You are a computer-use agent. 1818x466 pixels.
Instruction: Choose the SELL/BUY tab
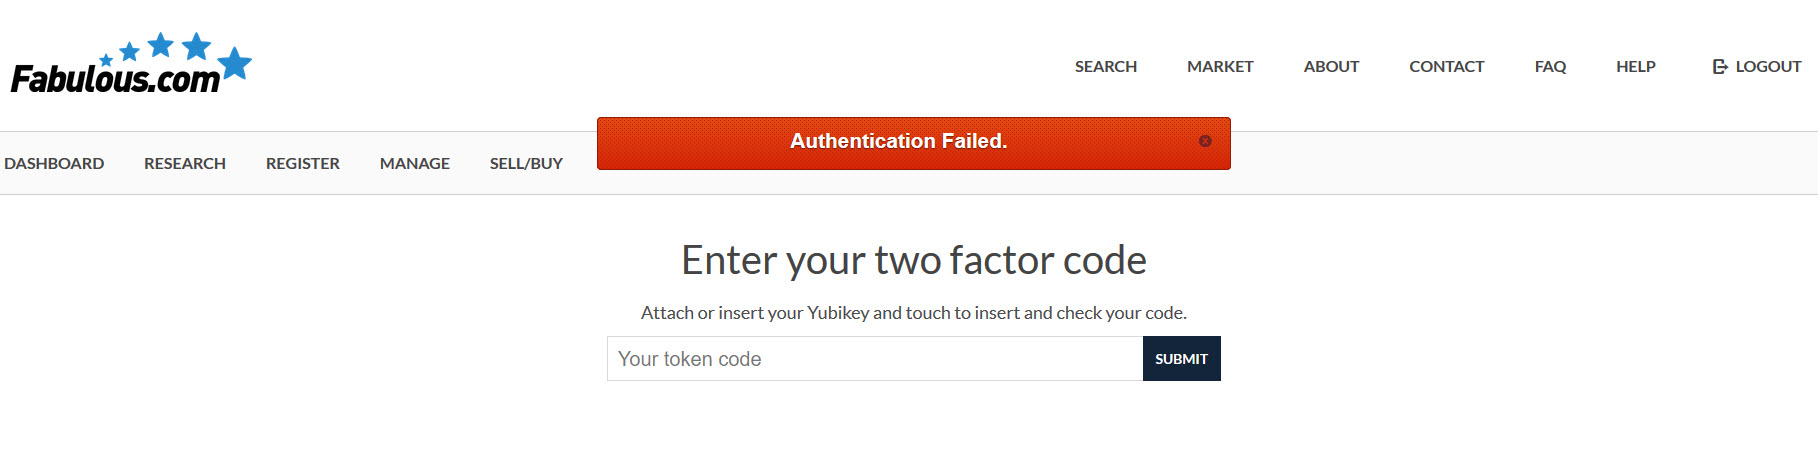[x=526, y=163]
